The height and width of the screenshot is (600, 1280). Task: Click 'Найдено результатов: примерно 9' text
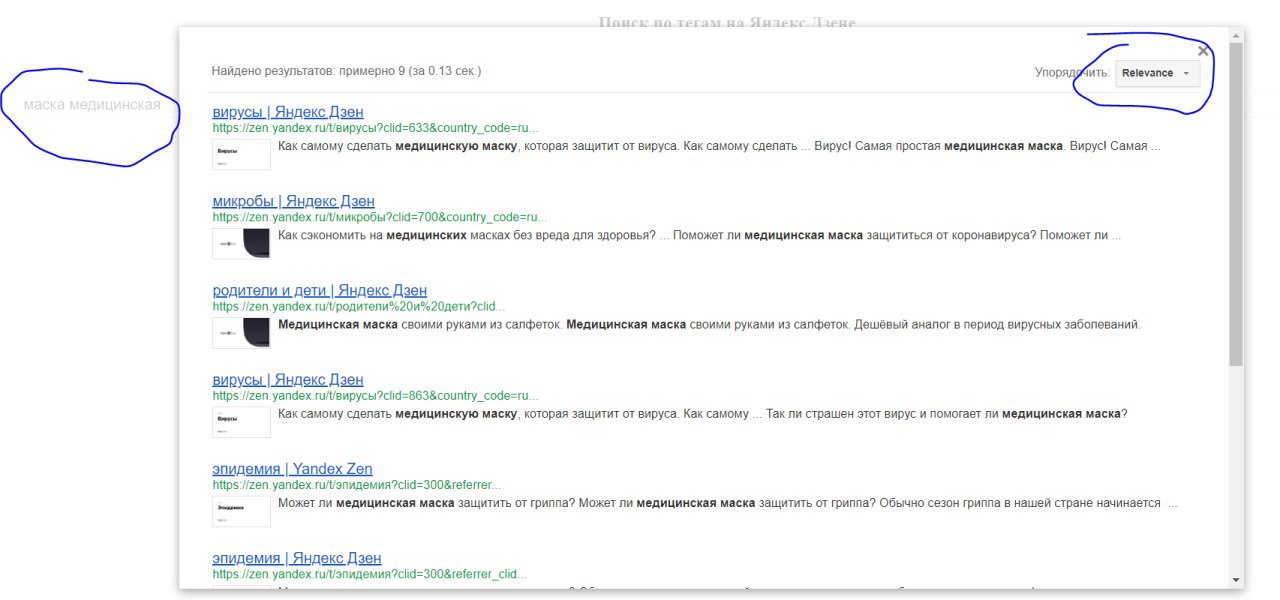tap(346, 71)
